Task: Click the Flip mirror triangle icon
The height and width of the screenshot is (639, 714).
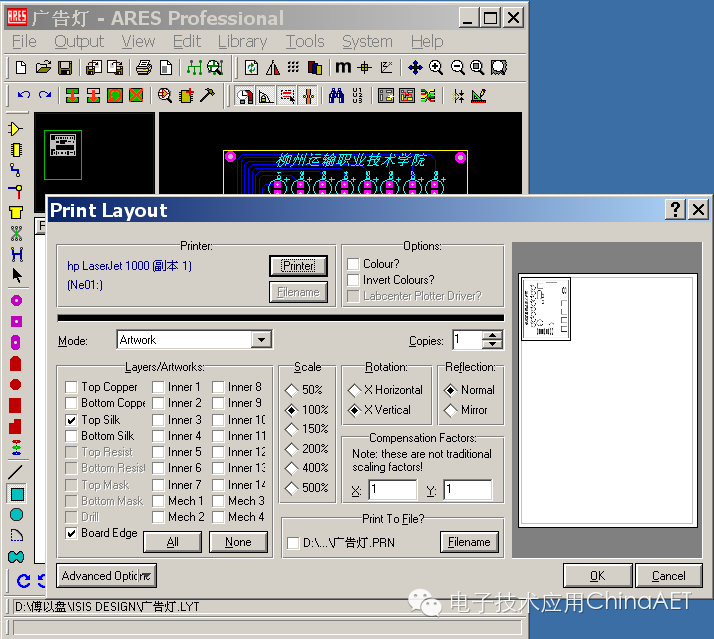Action: tap(273, 68)
